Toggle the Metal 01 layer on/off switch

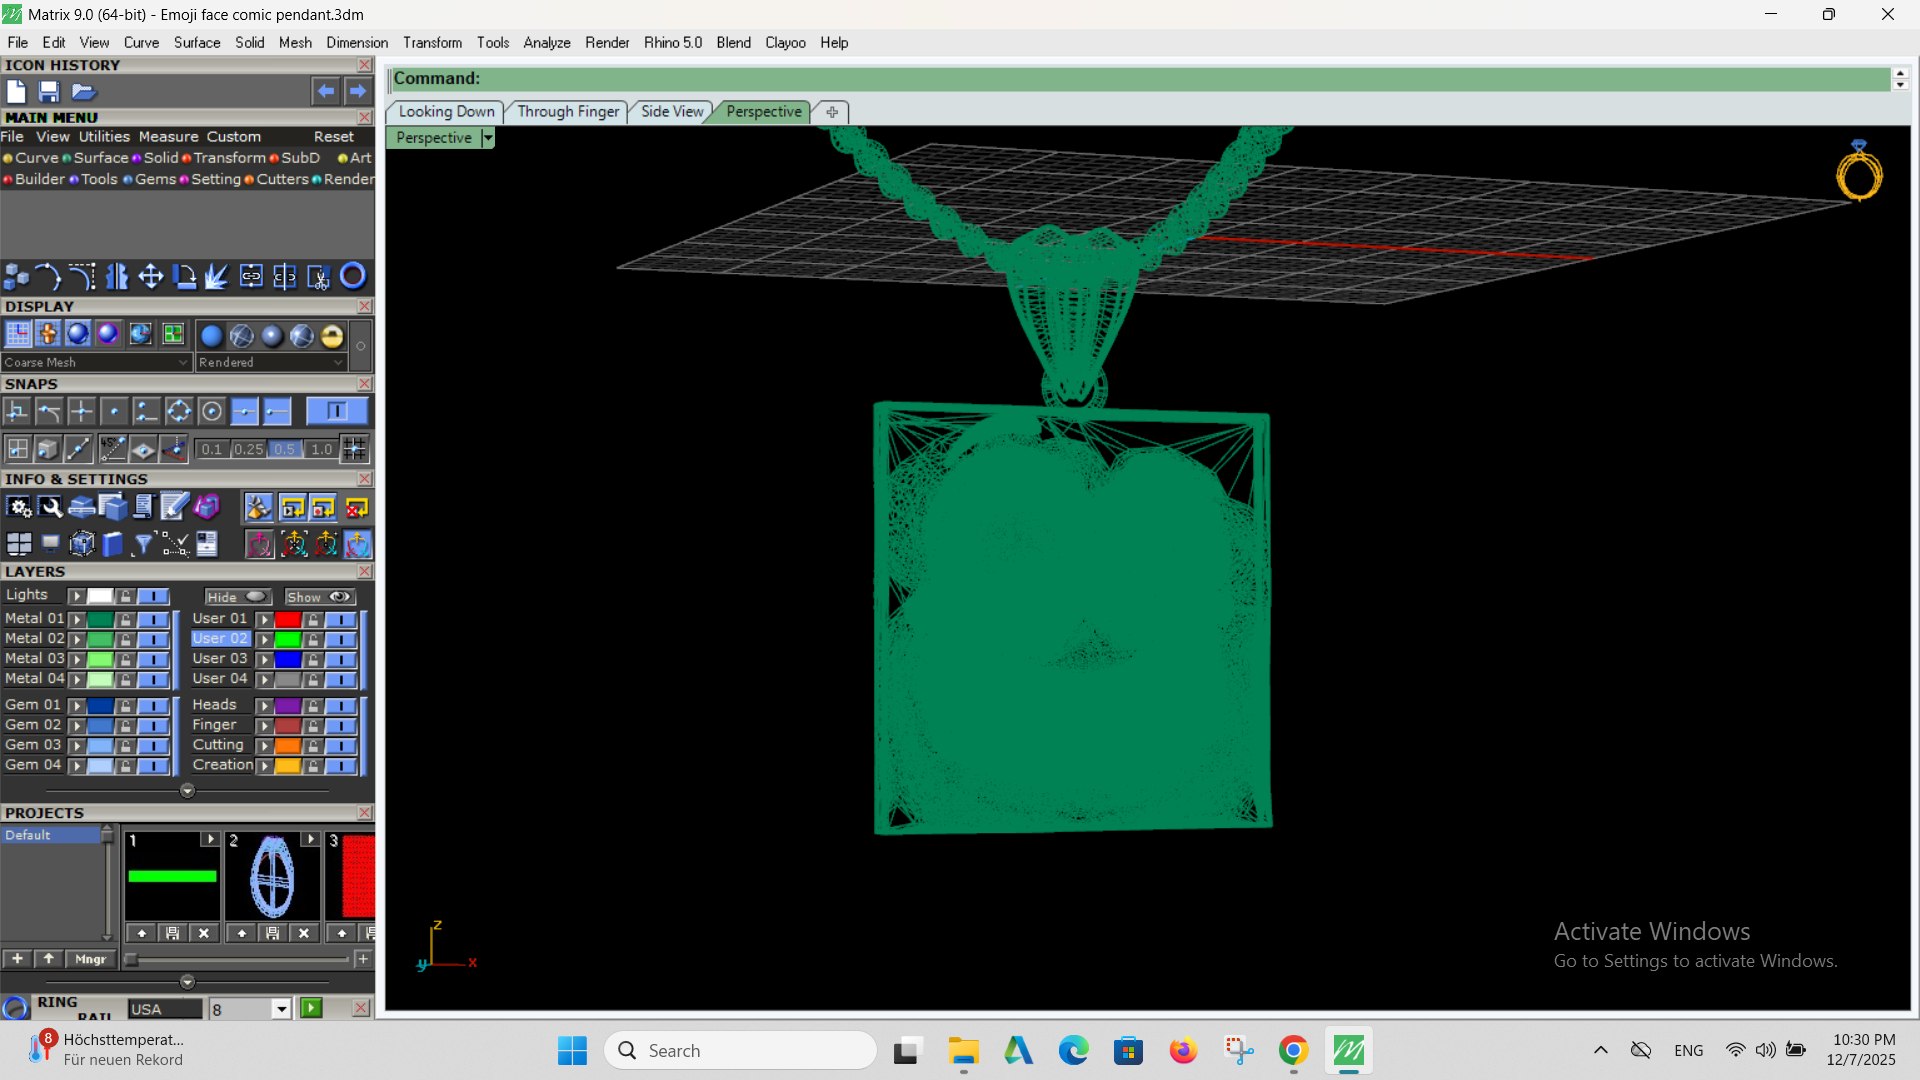tap(154, 619)
